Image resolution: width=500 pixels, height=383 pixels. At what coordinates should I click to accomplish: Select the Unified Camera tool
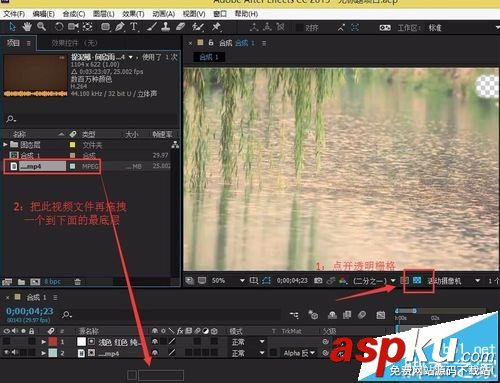click(x=73, y=27)
